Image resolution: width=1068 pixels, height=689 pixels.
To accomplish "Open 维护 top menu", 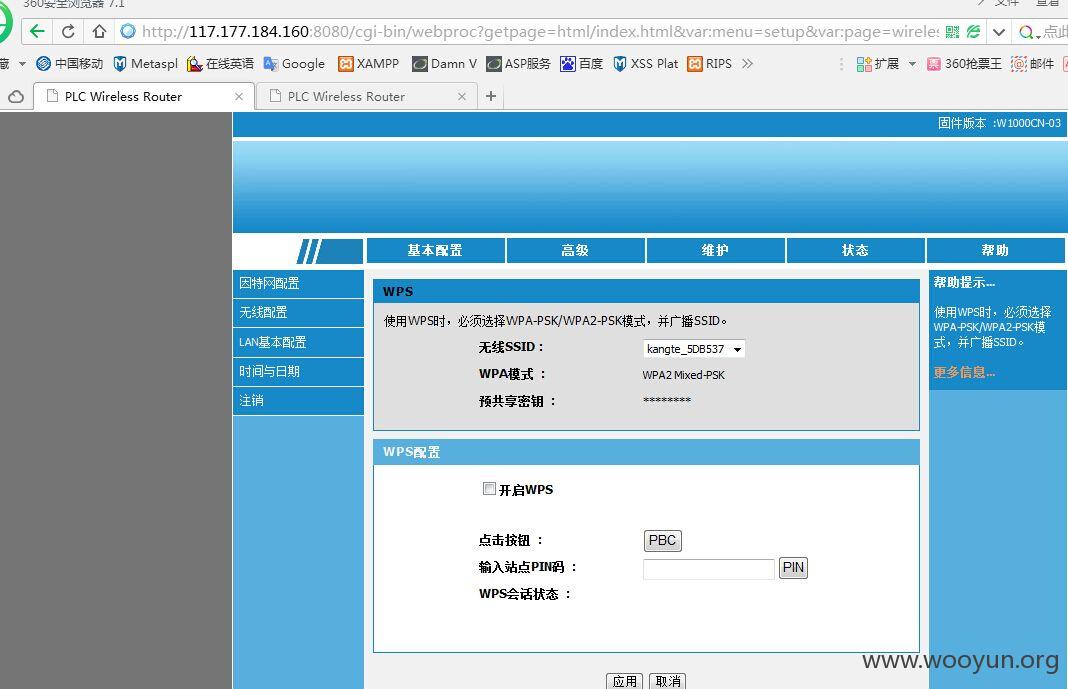I will 715,250.
